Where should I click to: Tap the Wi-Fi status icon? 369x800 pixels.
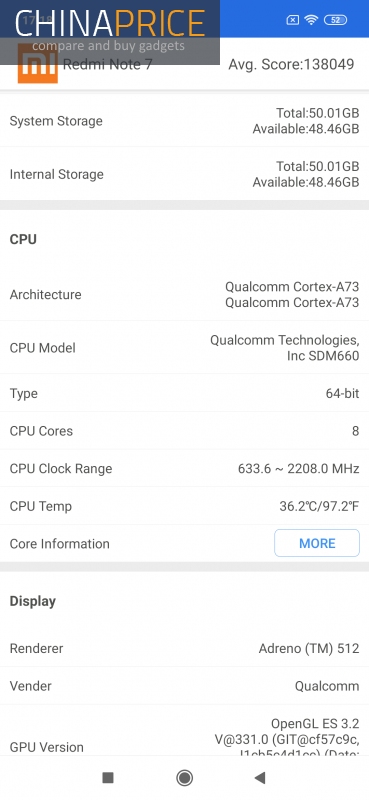tap(310, 20)
